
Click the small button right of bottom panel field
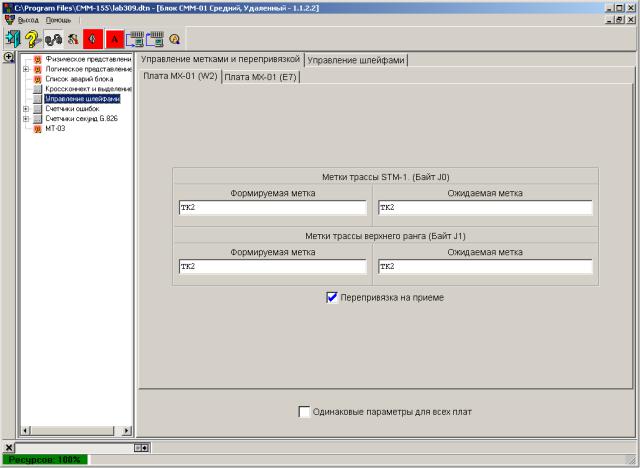coord(142,448)
